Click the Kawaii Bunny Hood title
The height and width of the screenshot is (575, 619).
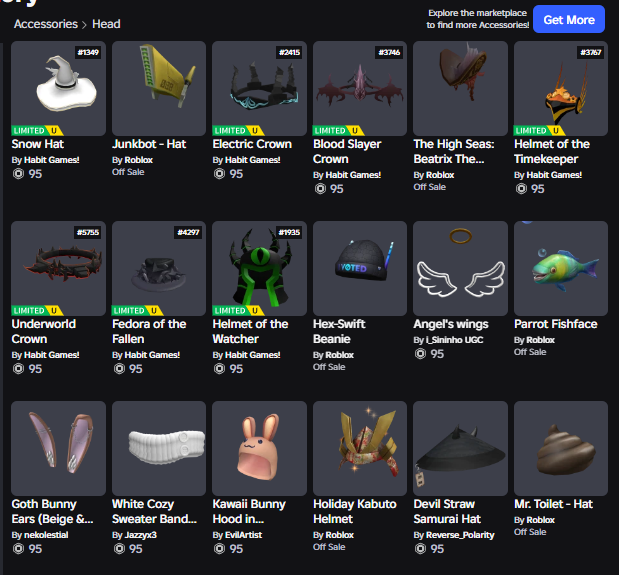pos(249,511)
